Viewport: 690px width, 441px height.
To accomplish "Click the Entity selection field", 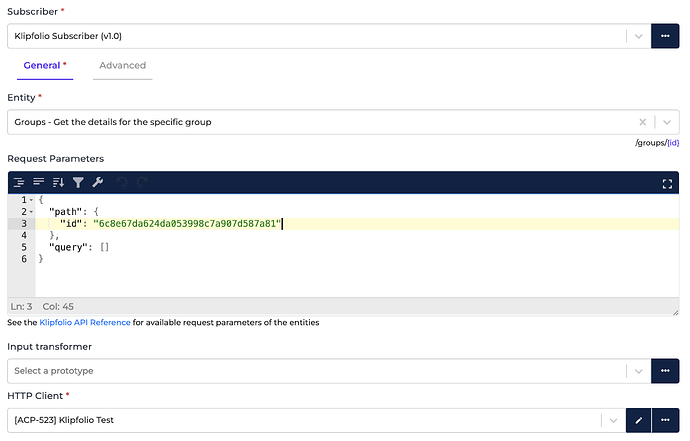I will coord(343,122).
